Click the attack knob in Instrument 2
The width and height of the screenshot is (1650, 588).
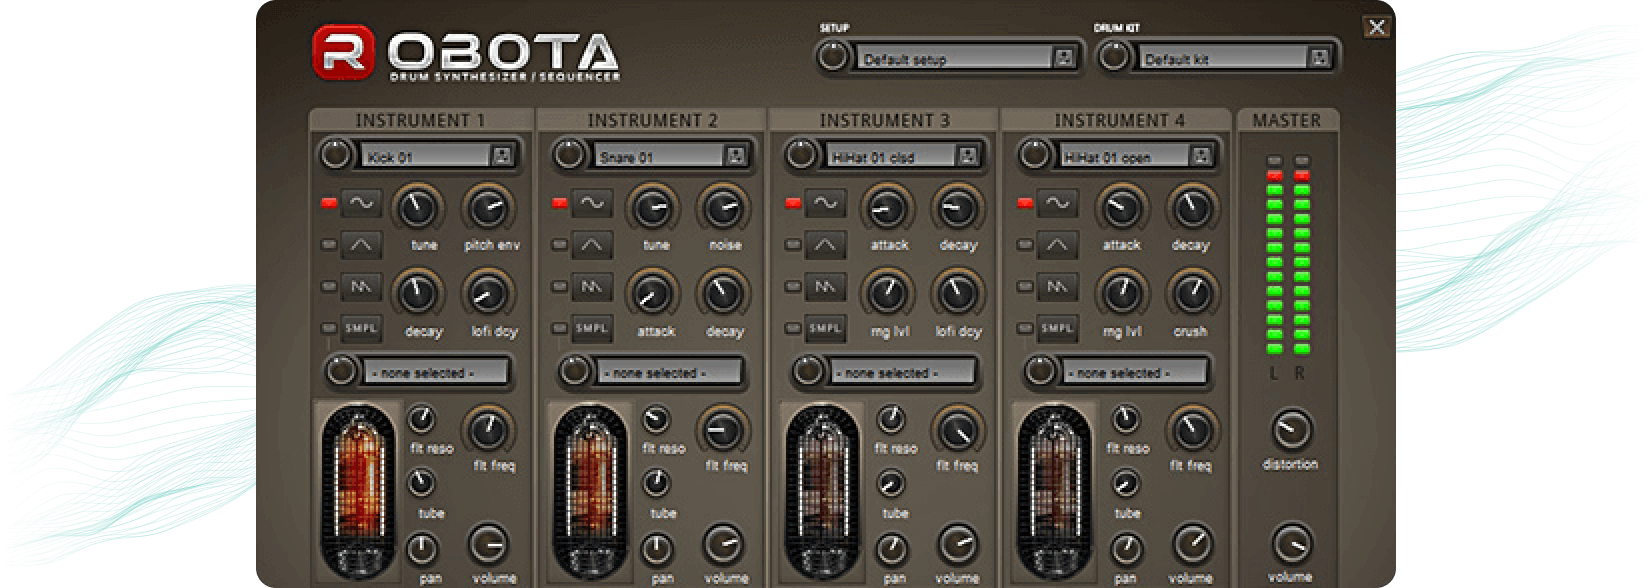651,294
